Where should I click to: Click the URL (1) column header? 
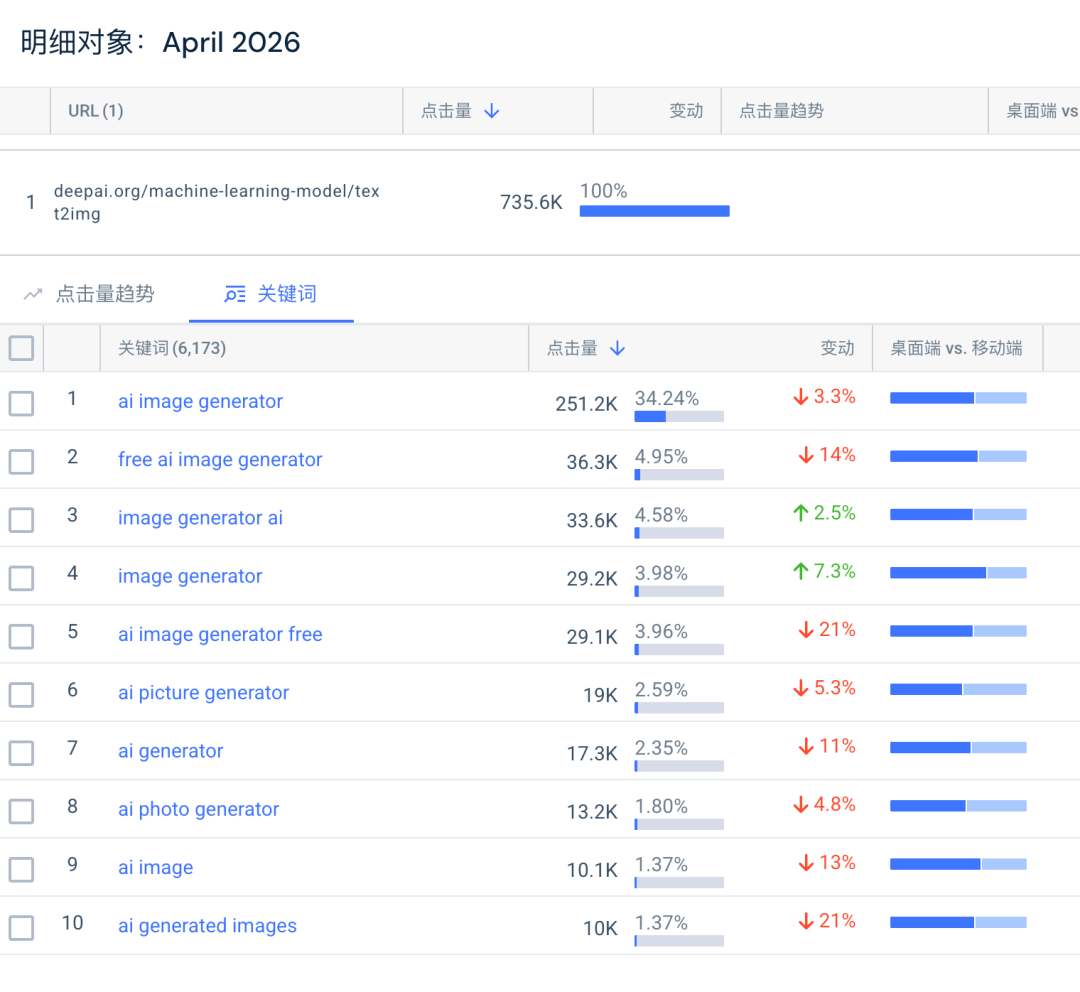tap(96, 111)
